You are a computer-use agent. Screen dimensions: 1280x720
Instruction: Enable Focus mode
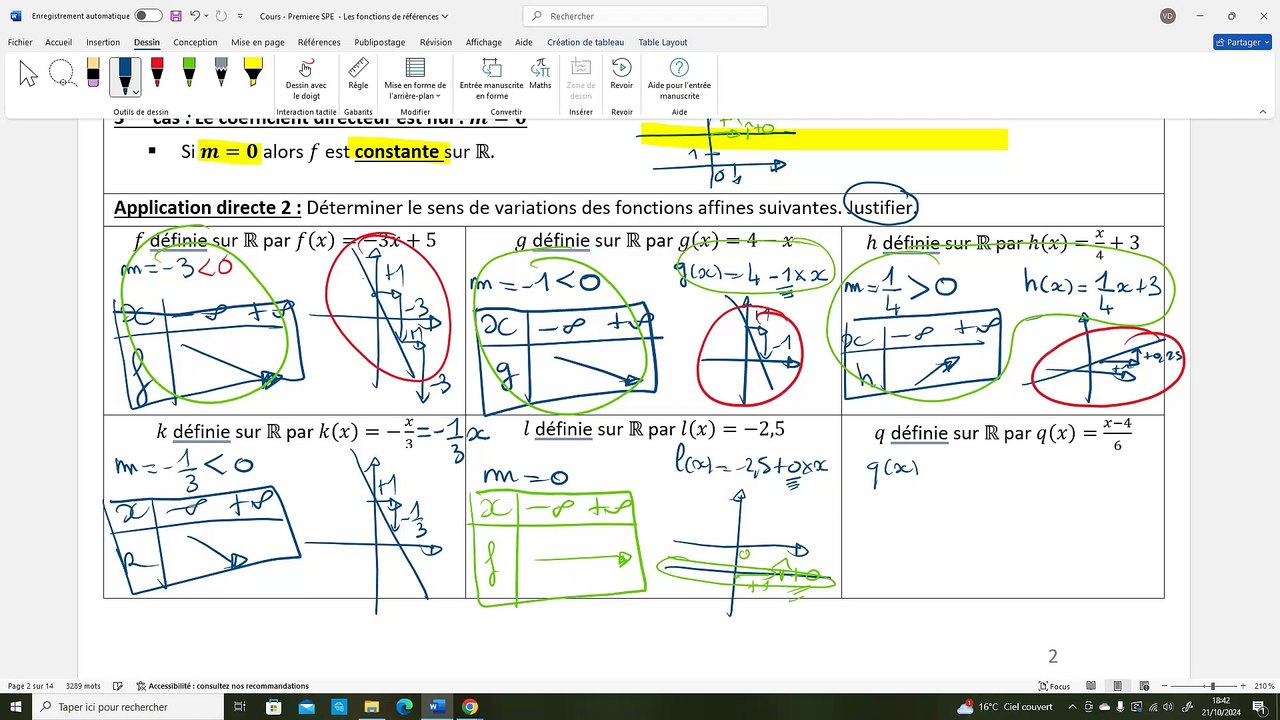pyautogui.click(x=1055, y=686)
